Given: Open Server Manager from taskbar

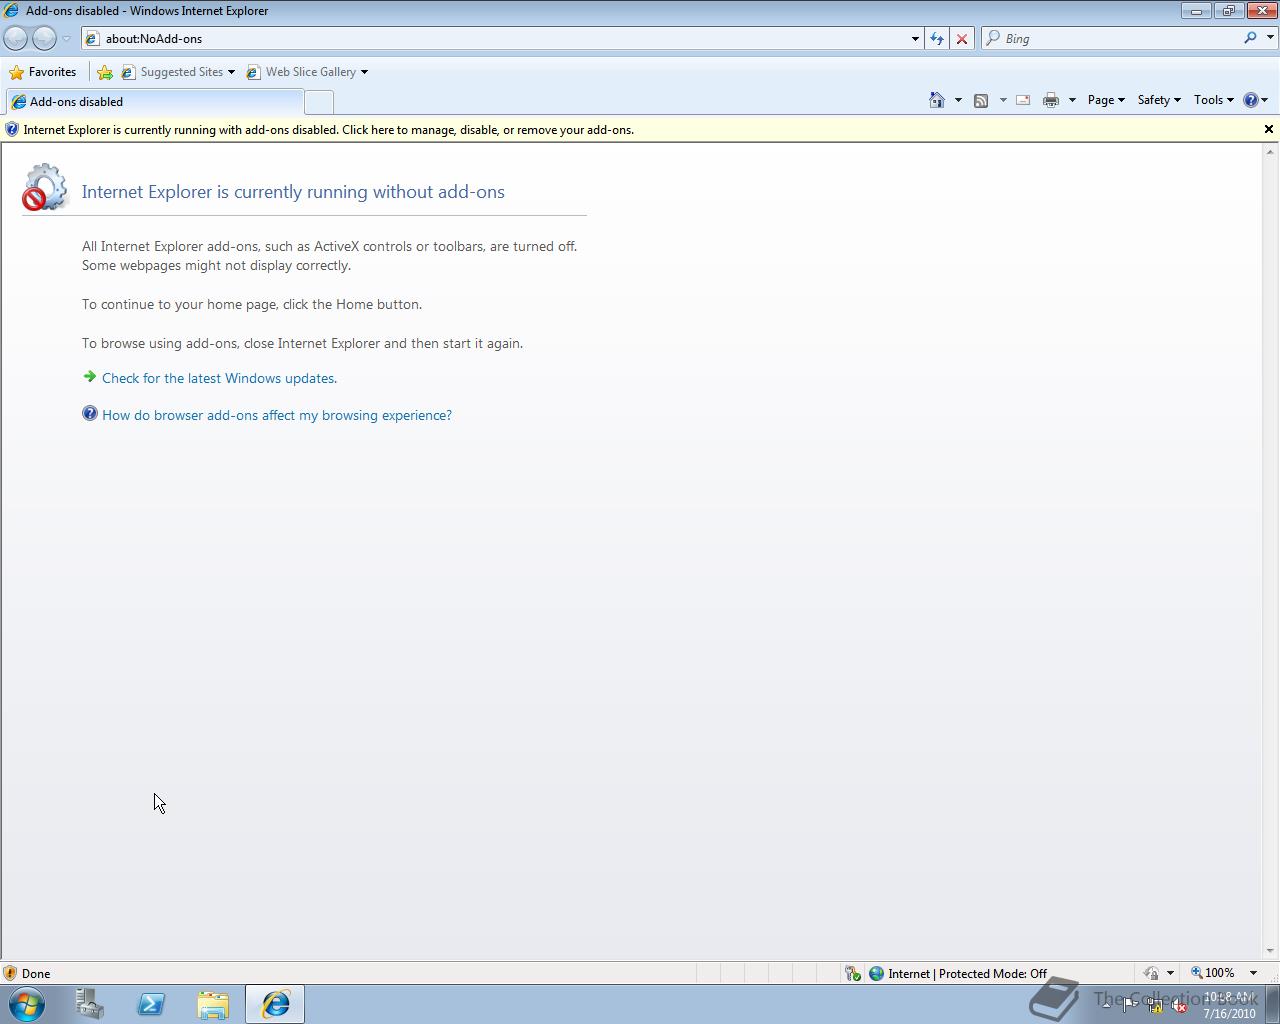Looking at the screenshot, I should 89,1004.
